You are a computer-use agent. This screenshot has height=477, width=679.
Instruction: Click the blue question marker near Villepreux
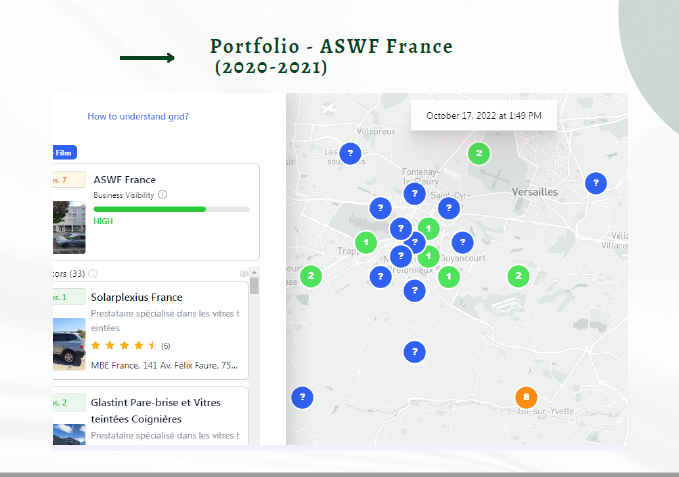pos(350,153)
